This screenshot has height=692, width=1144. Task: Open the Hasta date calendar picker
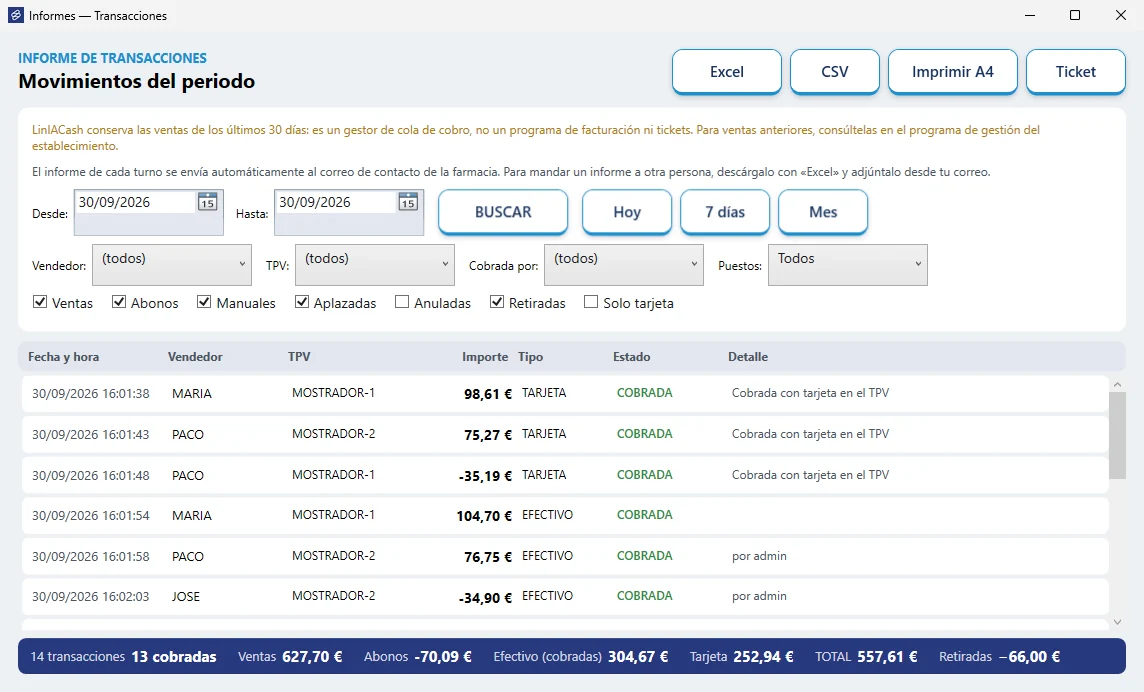[x=408, y=202]
